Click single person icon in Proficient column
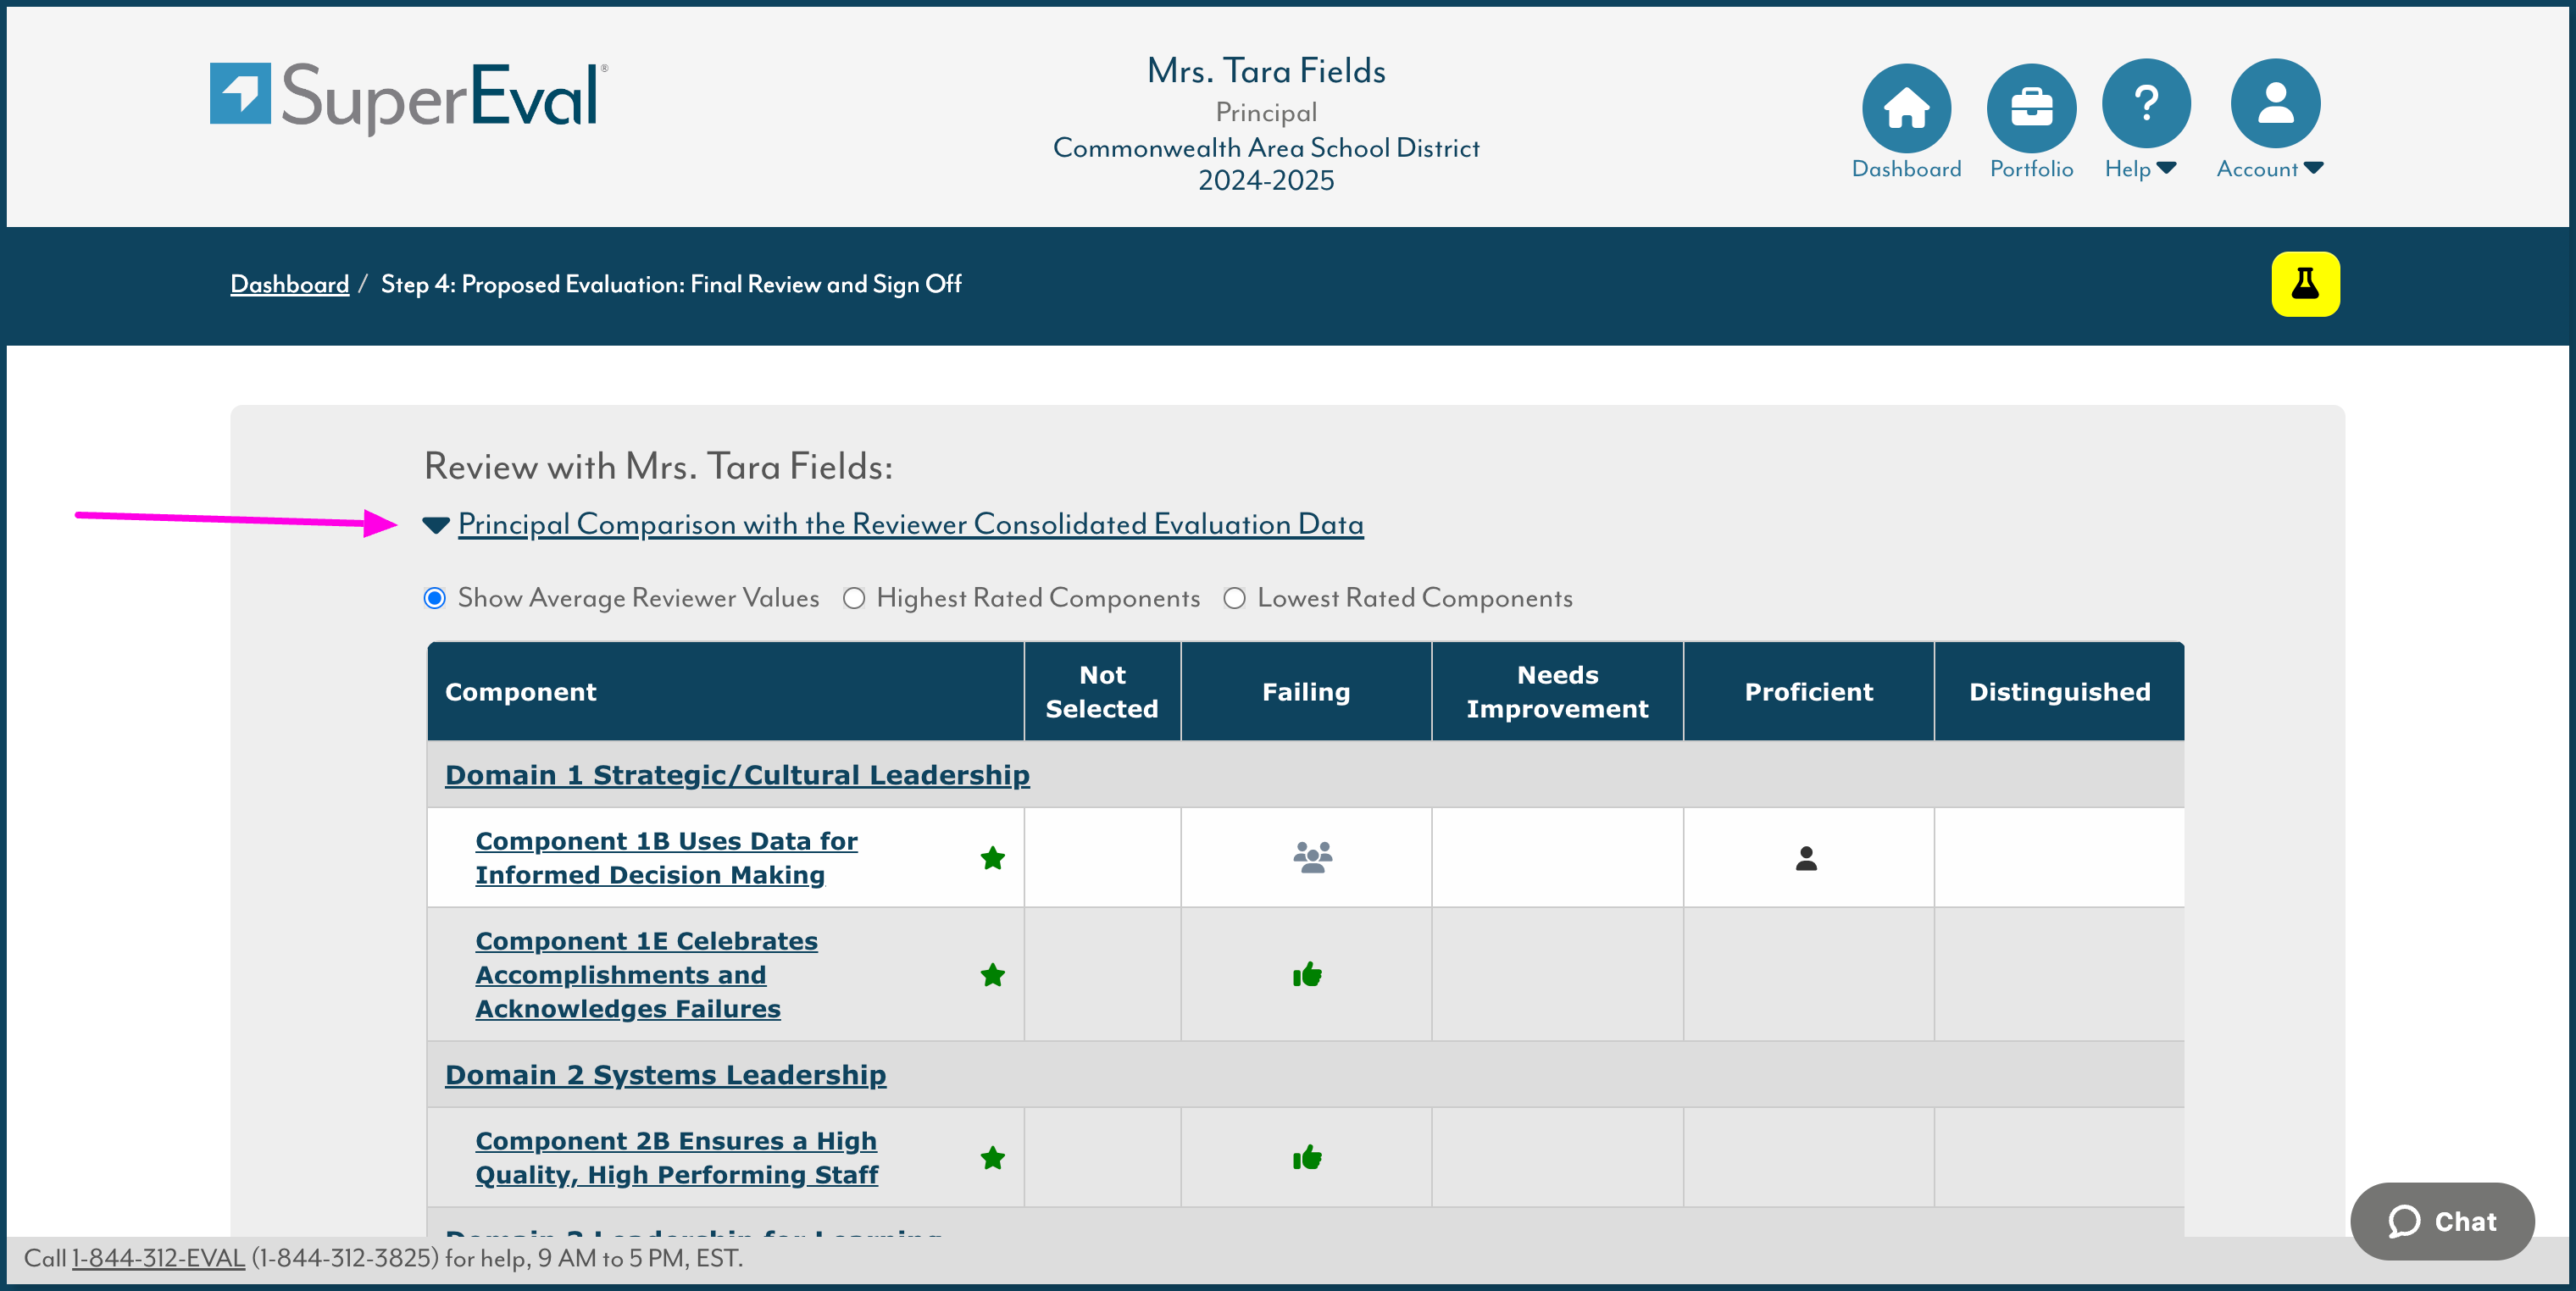Screen dimensions: 2576x1291 click(1806, 858)
